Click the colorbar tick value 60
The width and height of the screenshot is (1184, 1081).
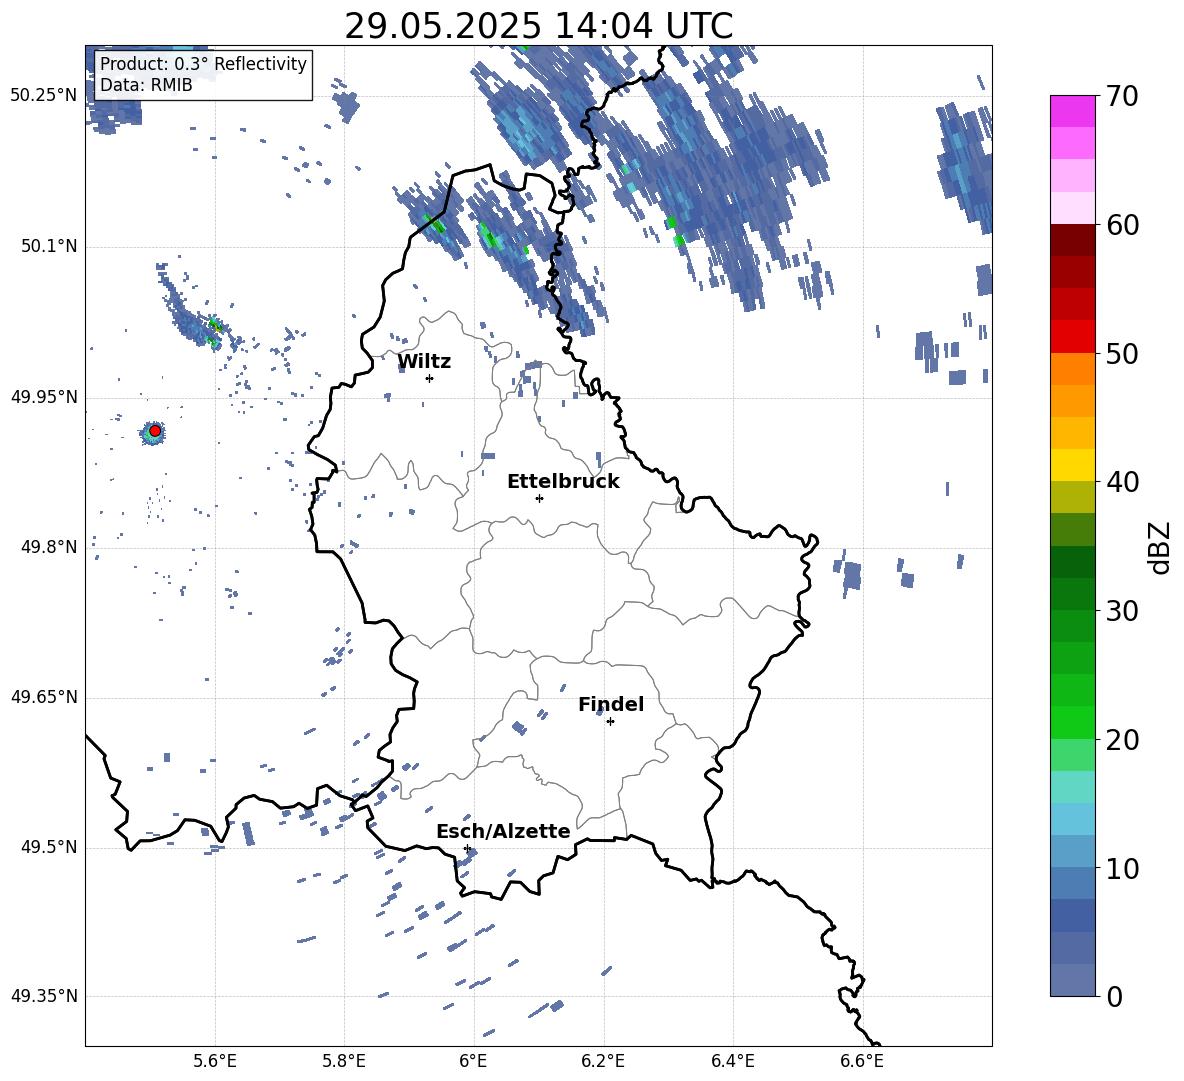click(x=1122, y=225)
